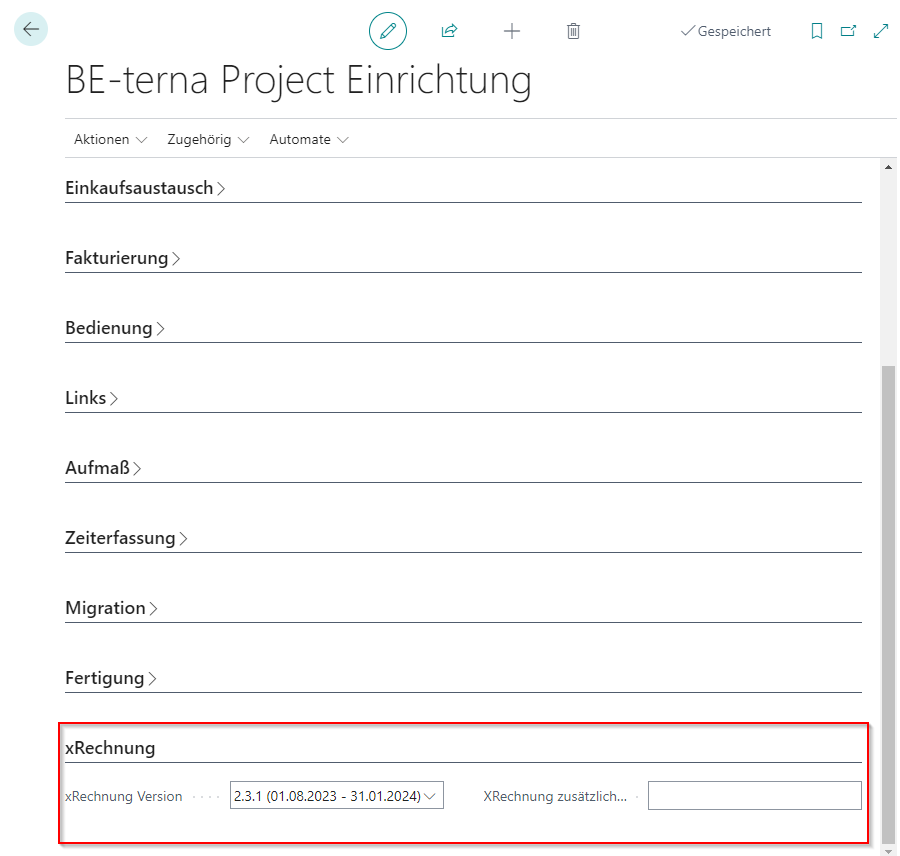This screenshot has height=856, width=900.
Task: Expand page to full screen icon
Action: (x=880, y=31)
